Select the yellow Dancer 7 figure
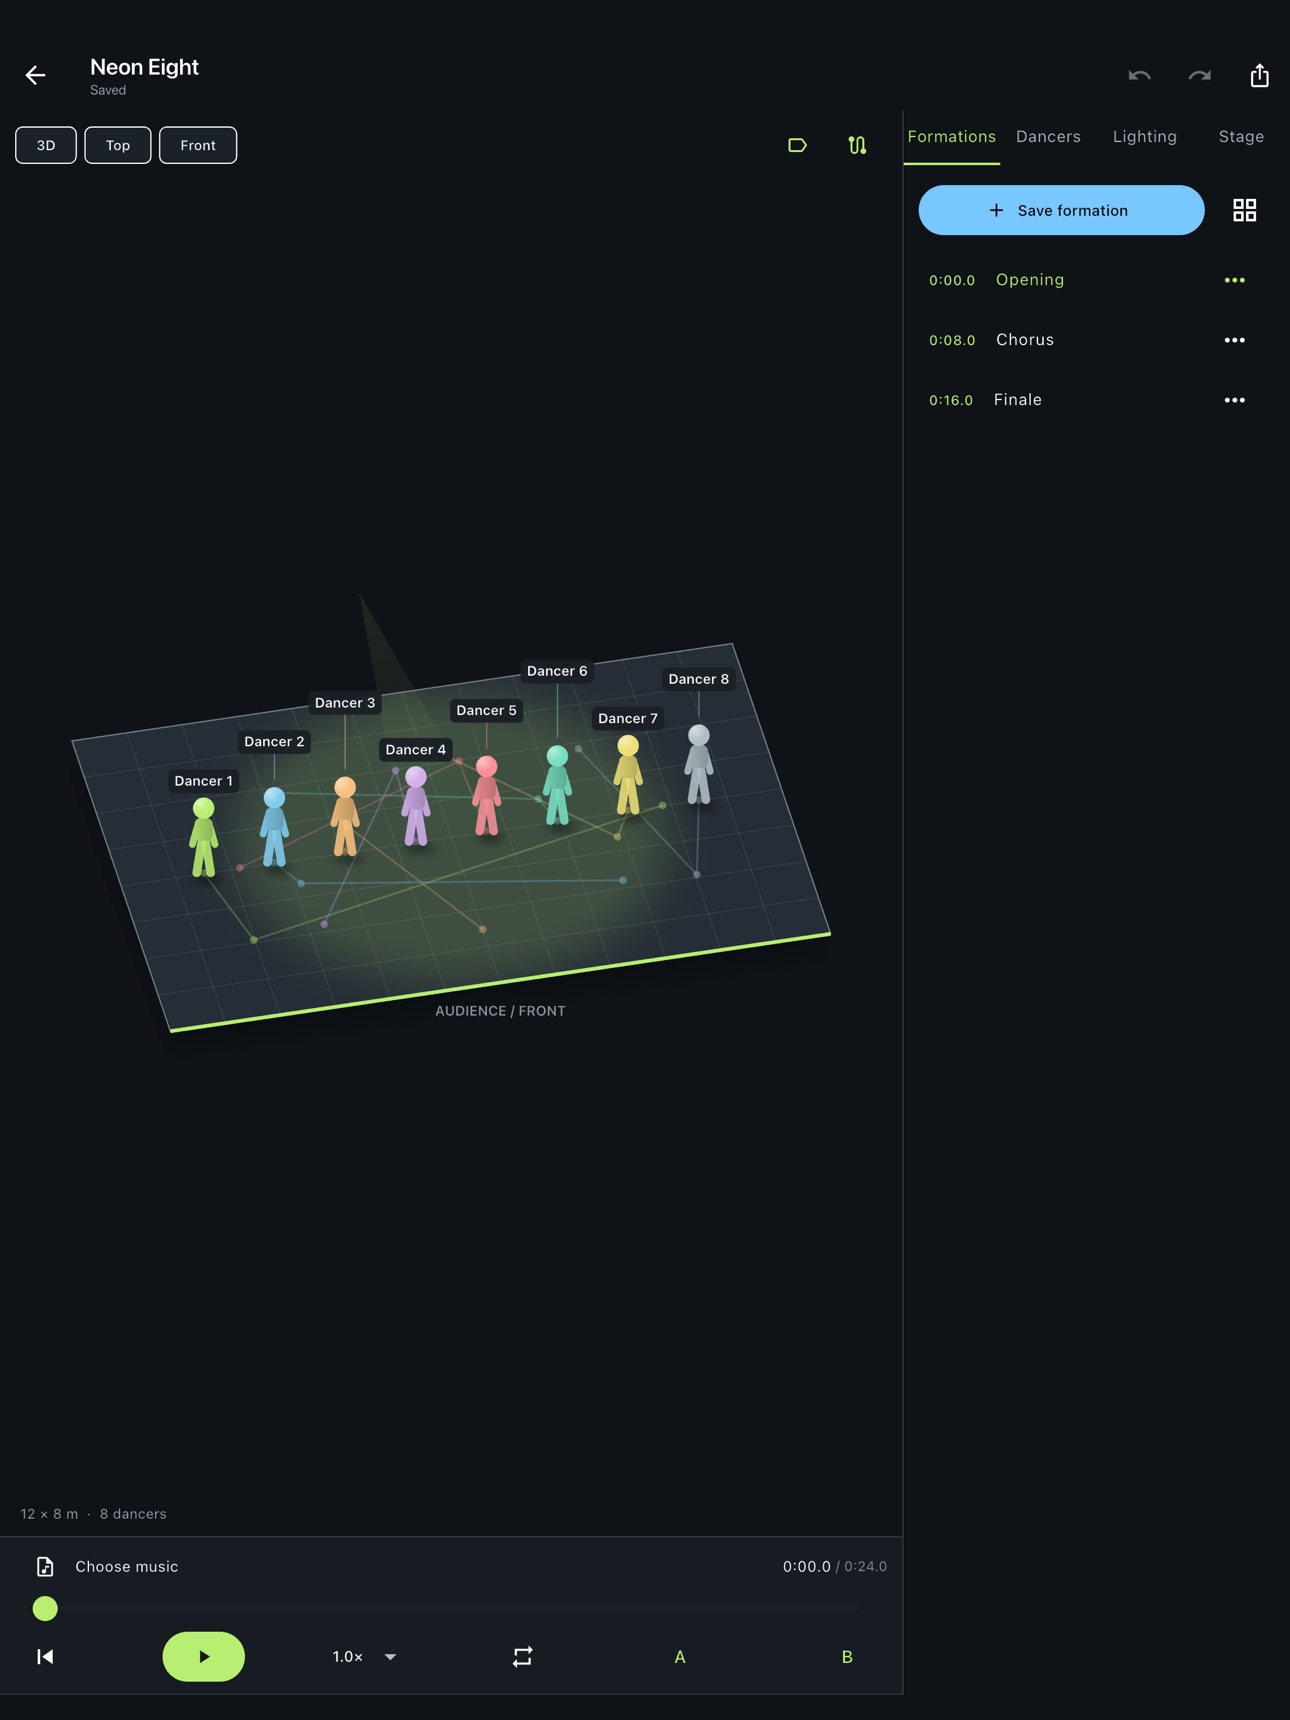This screenshot has width=1290, height=1720. (628, 775)
